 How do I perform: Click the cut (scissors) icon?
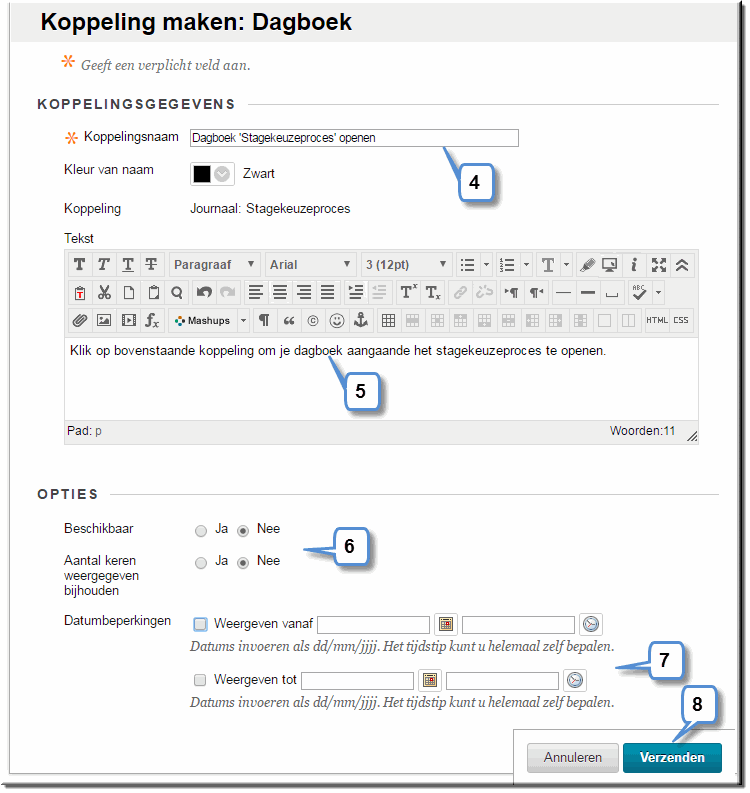[104, 293]
